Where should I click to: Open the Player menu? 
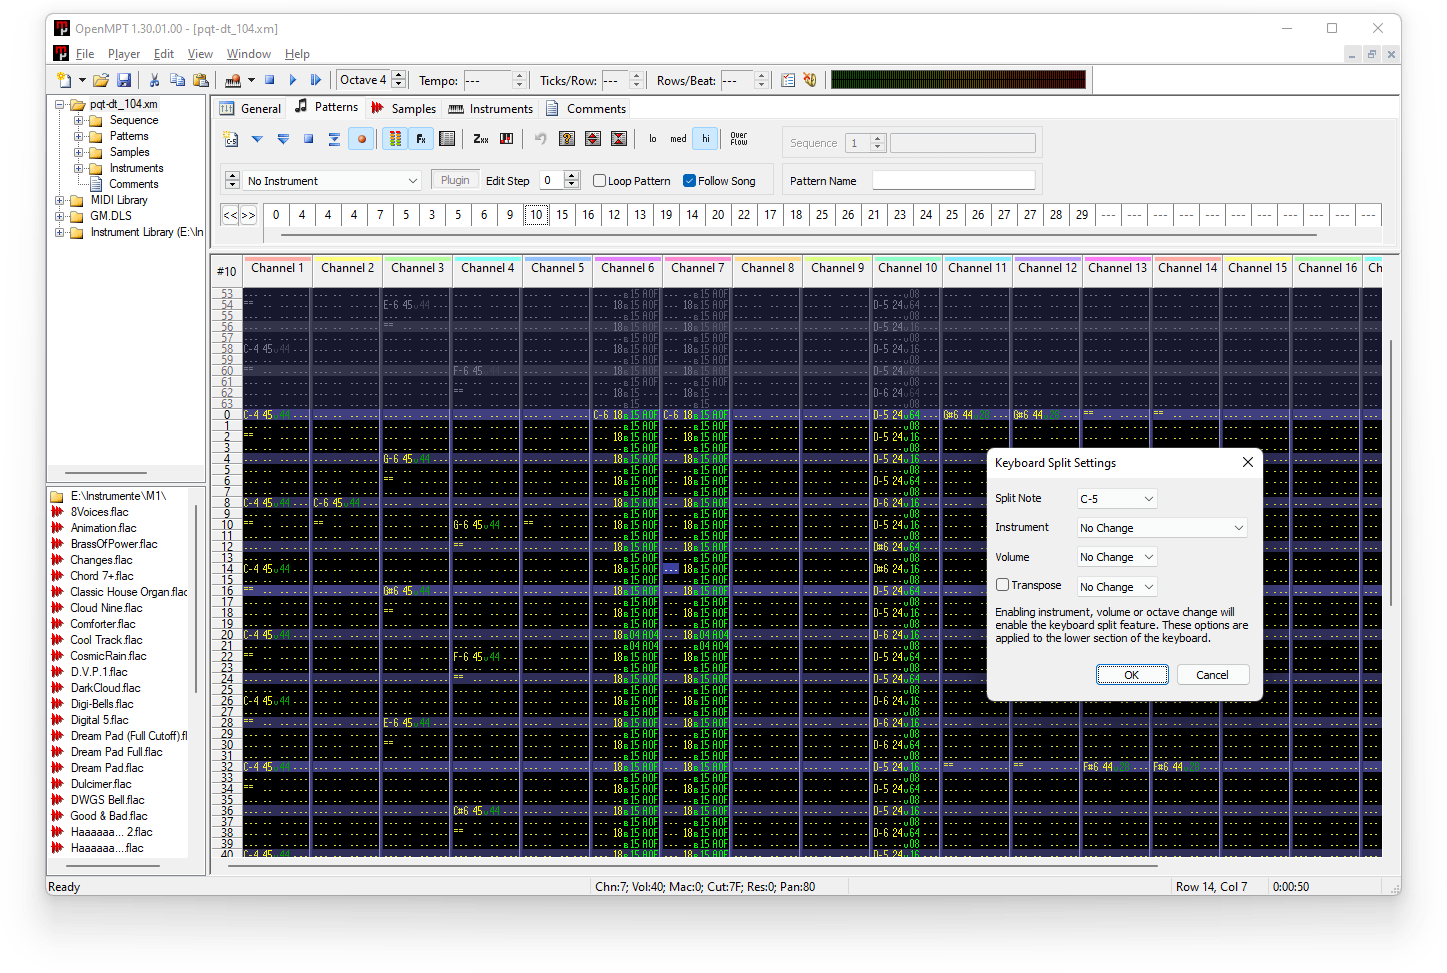click(124, 54)
